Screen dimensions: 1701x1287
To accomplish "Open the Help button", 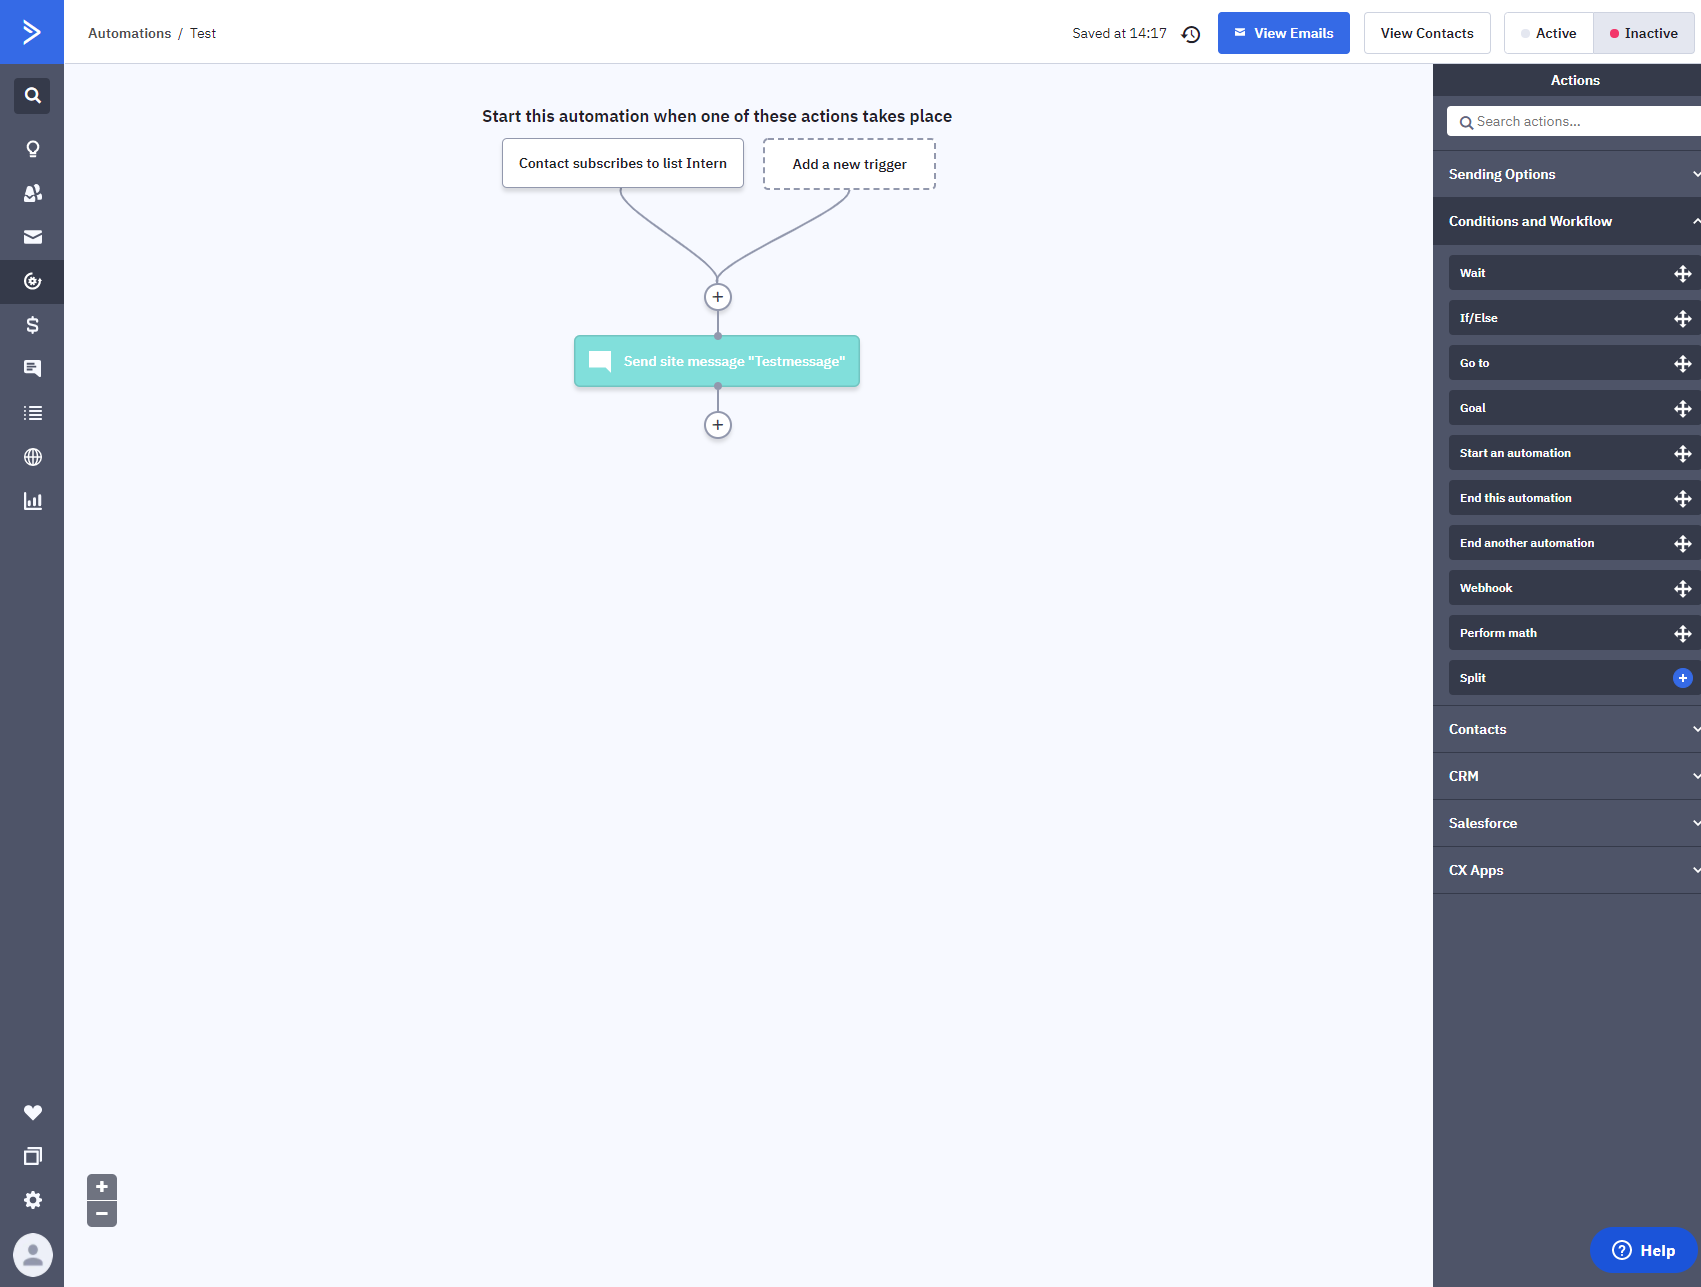I will [x=1643, y=1250].
